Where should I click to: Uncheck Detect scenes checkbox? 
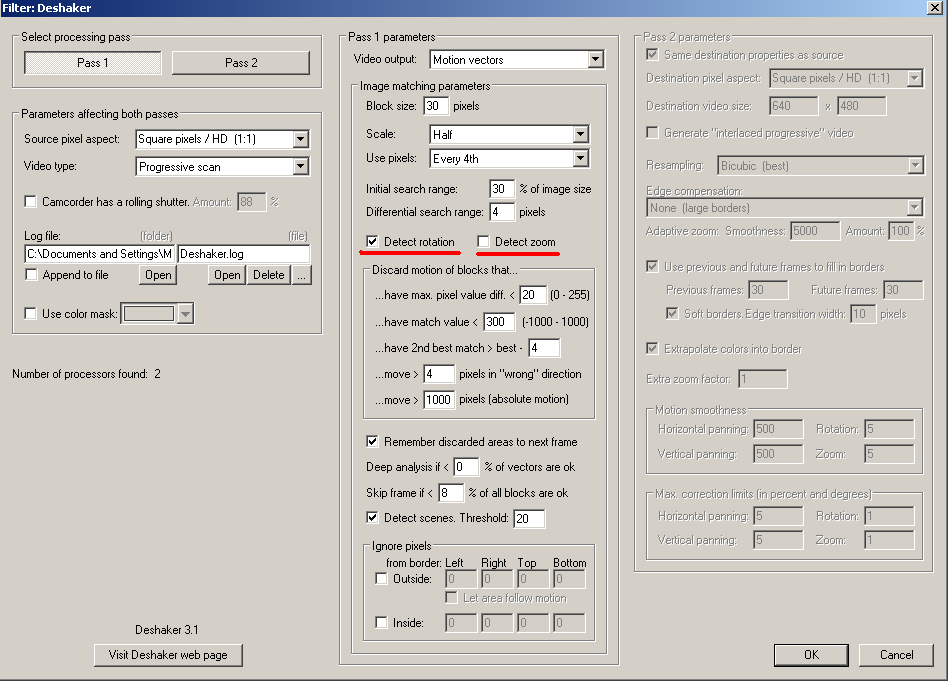372,518
